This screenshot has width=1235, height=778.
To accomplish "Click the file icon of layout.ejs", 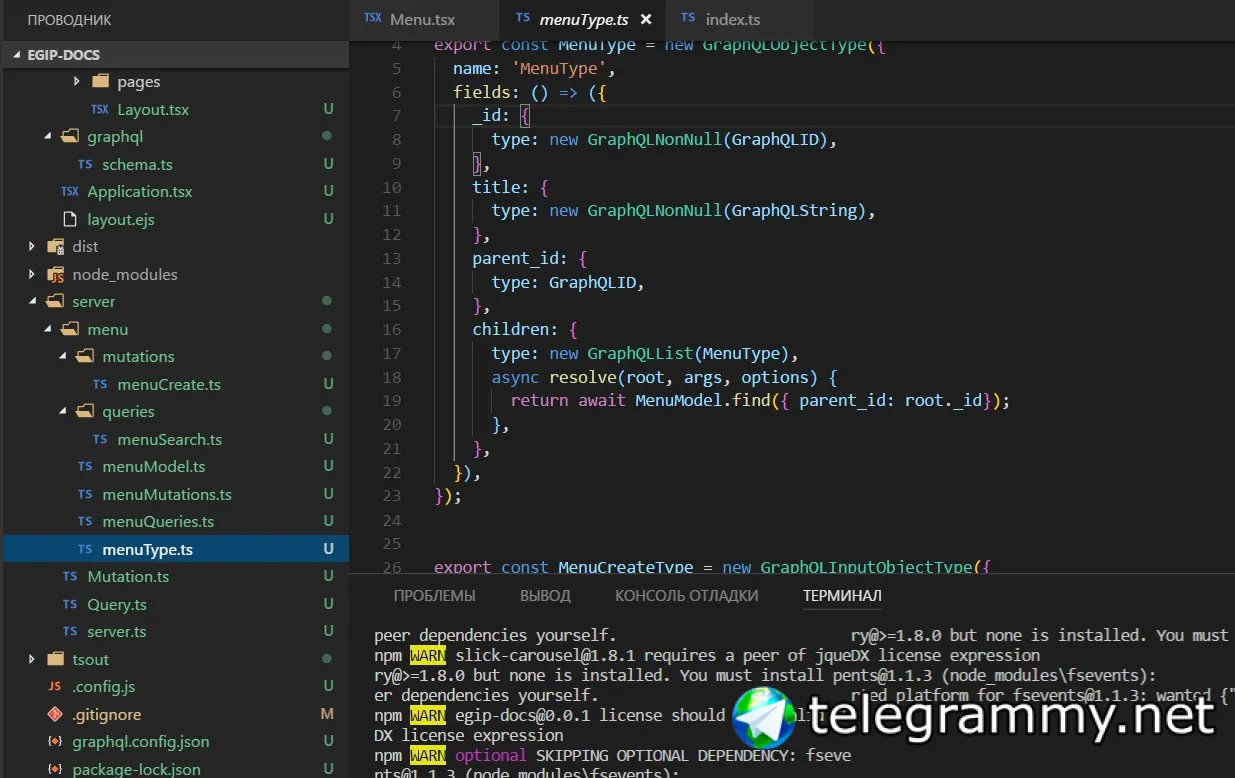I will click(69, 219).
